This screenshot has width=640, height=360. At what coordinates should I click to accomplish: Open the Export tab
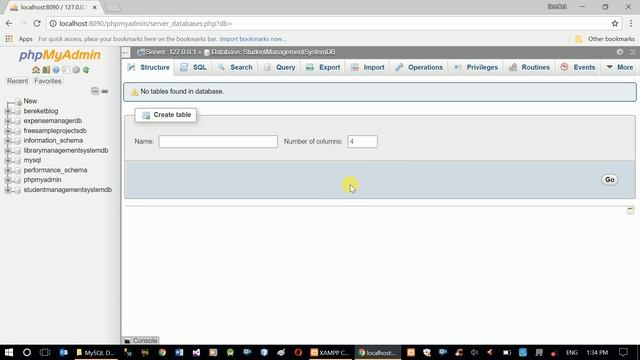click(x=323, y=67)
